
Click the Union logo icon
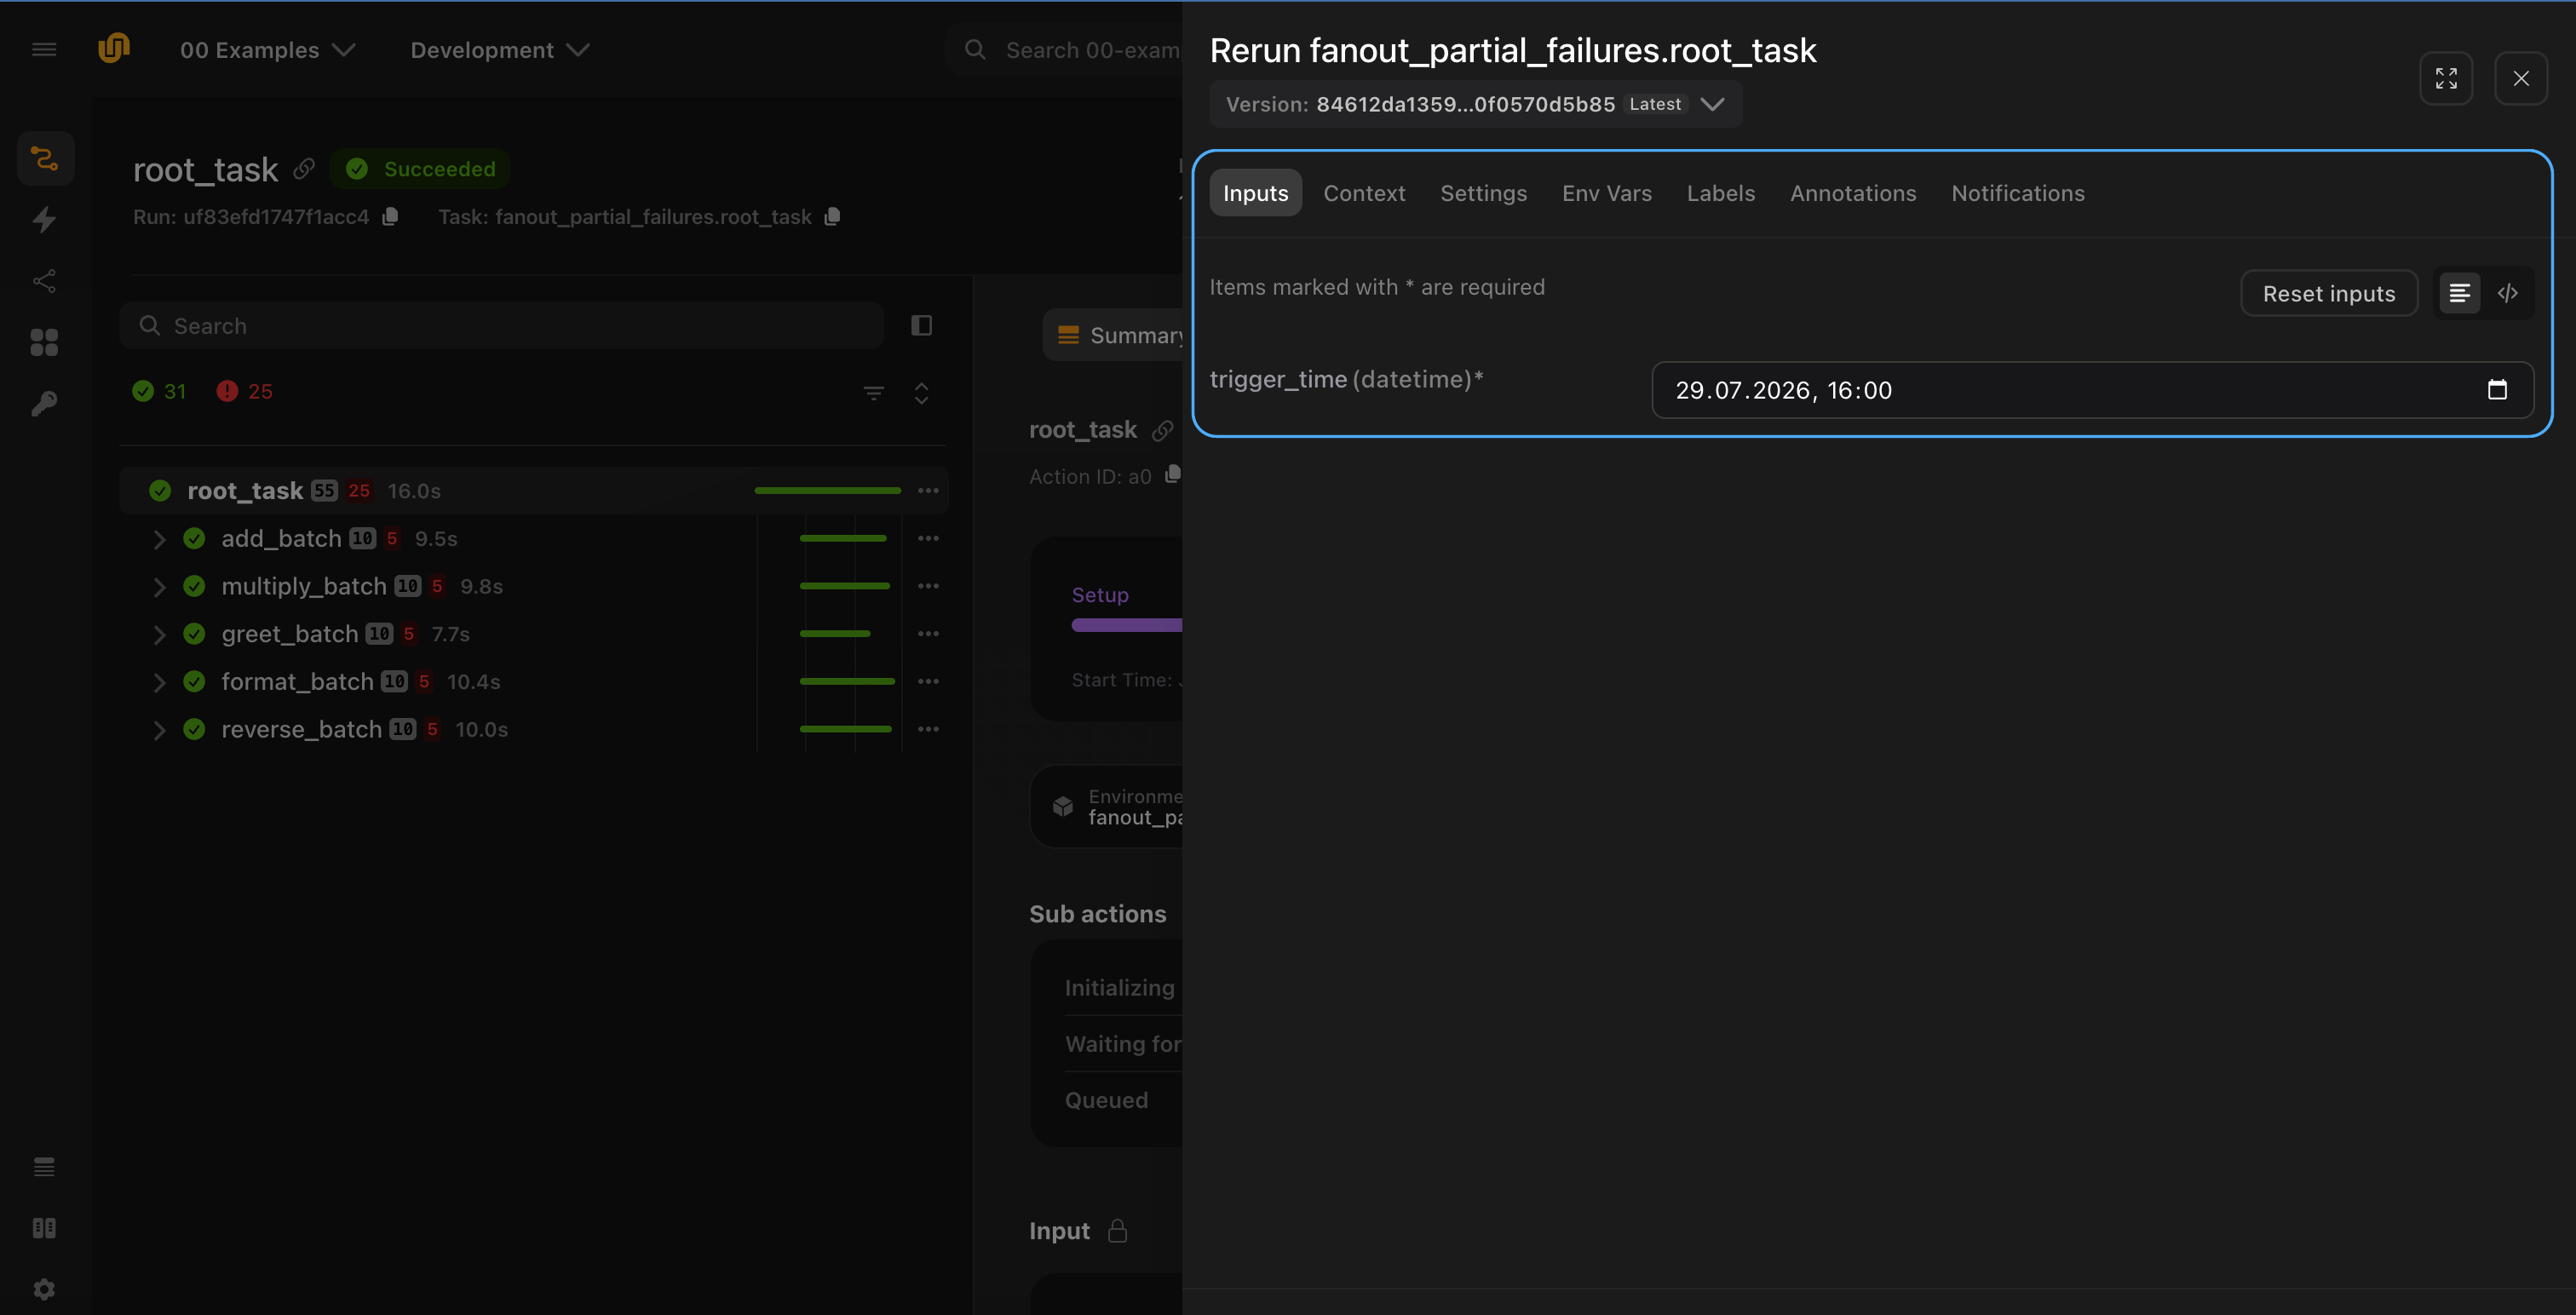click(x=114, y=48)
